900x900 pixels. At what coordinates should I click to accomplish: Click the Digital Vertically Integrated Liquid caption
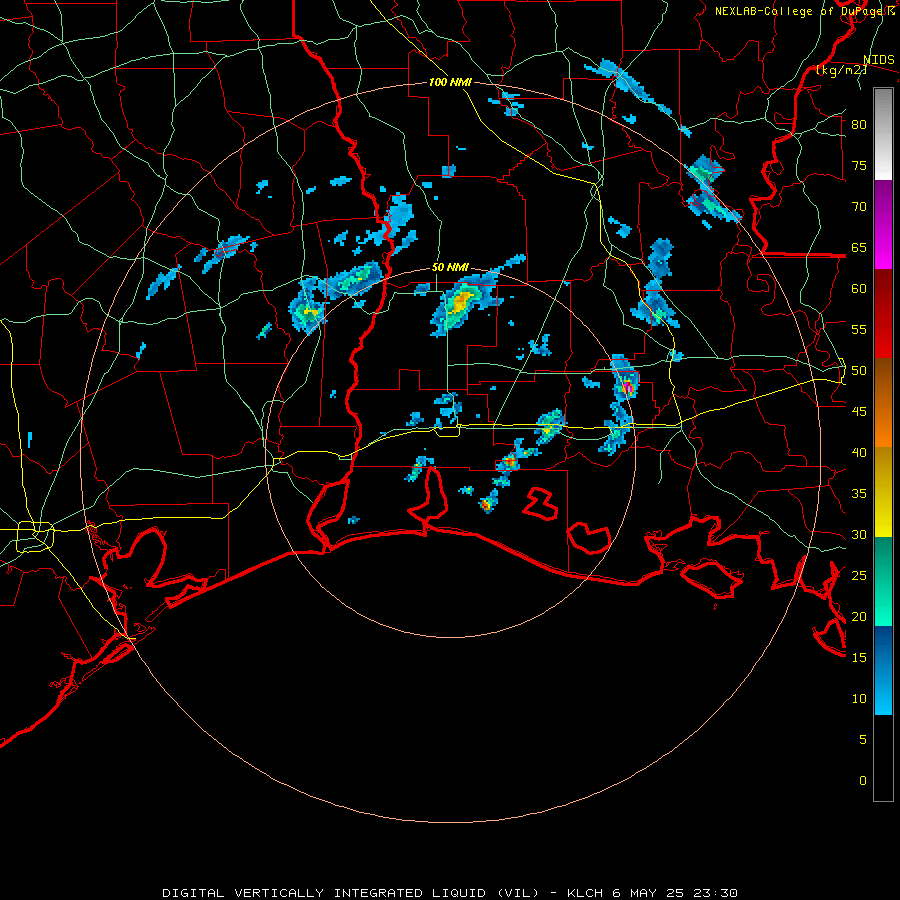tap(450, 893)
